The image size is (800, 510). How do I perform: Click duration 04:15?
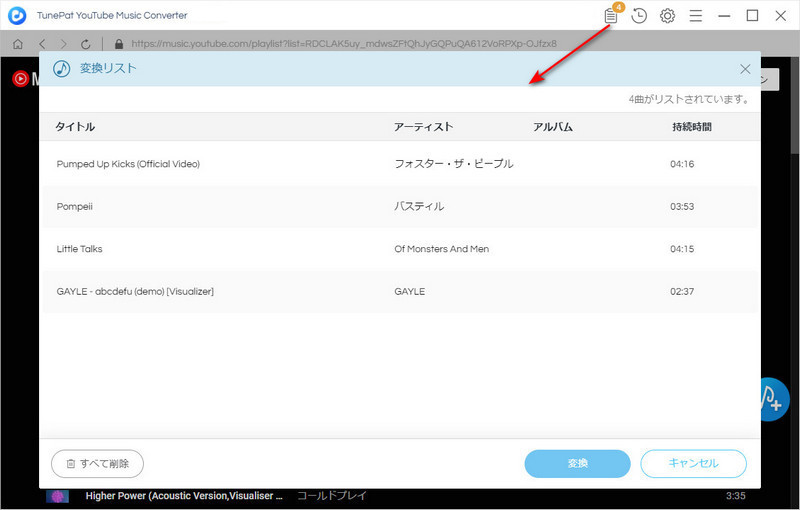click(x=682, y=249)
